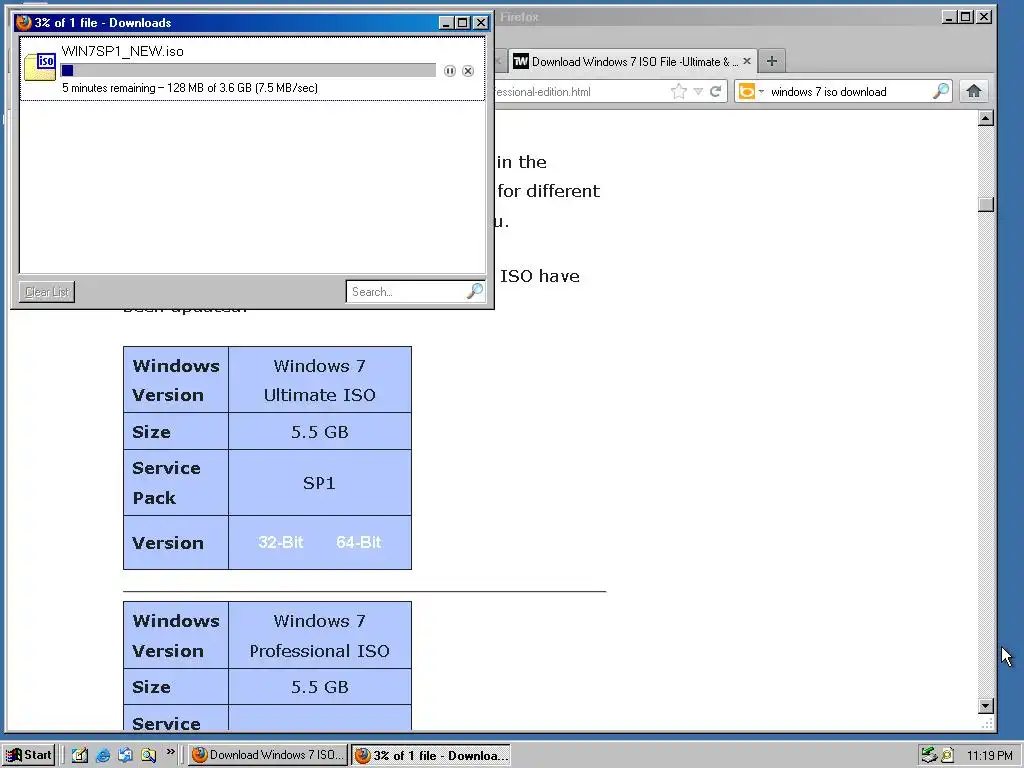Click the page scroll up arrow
Screen dimensions: 1024x768
[986, 118]
